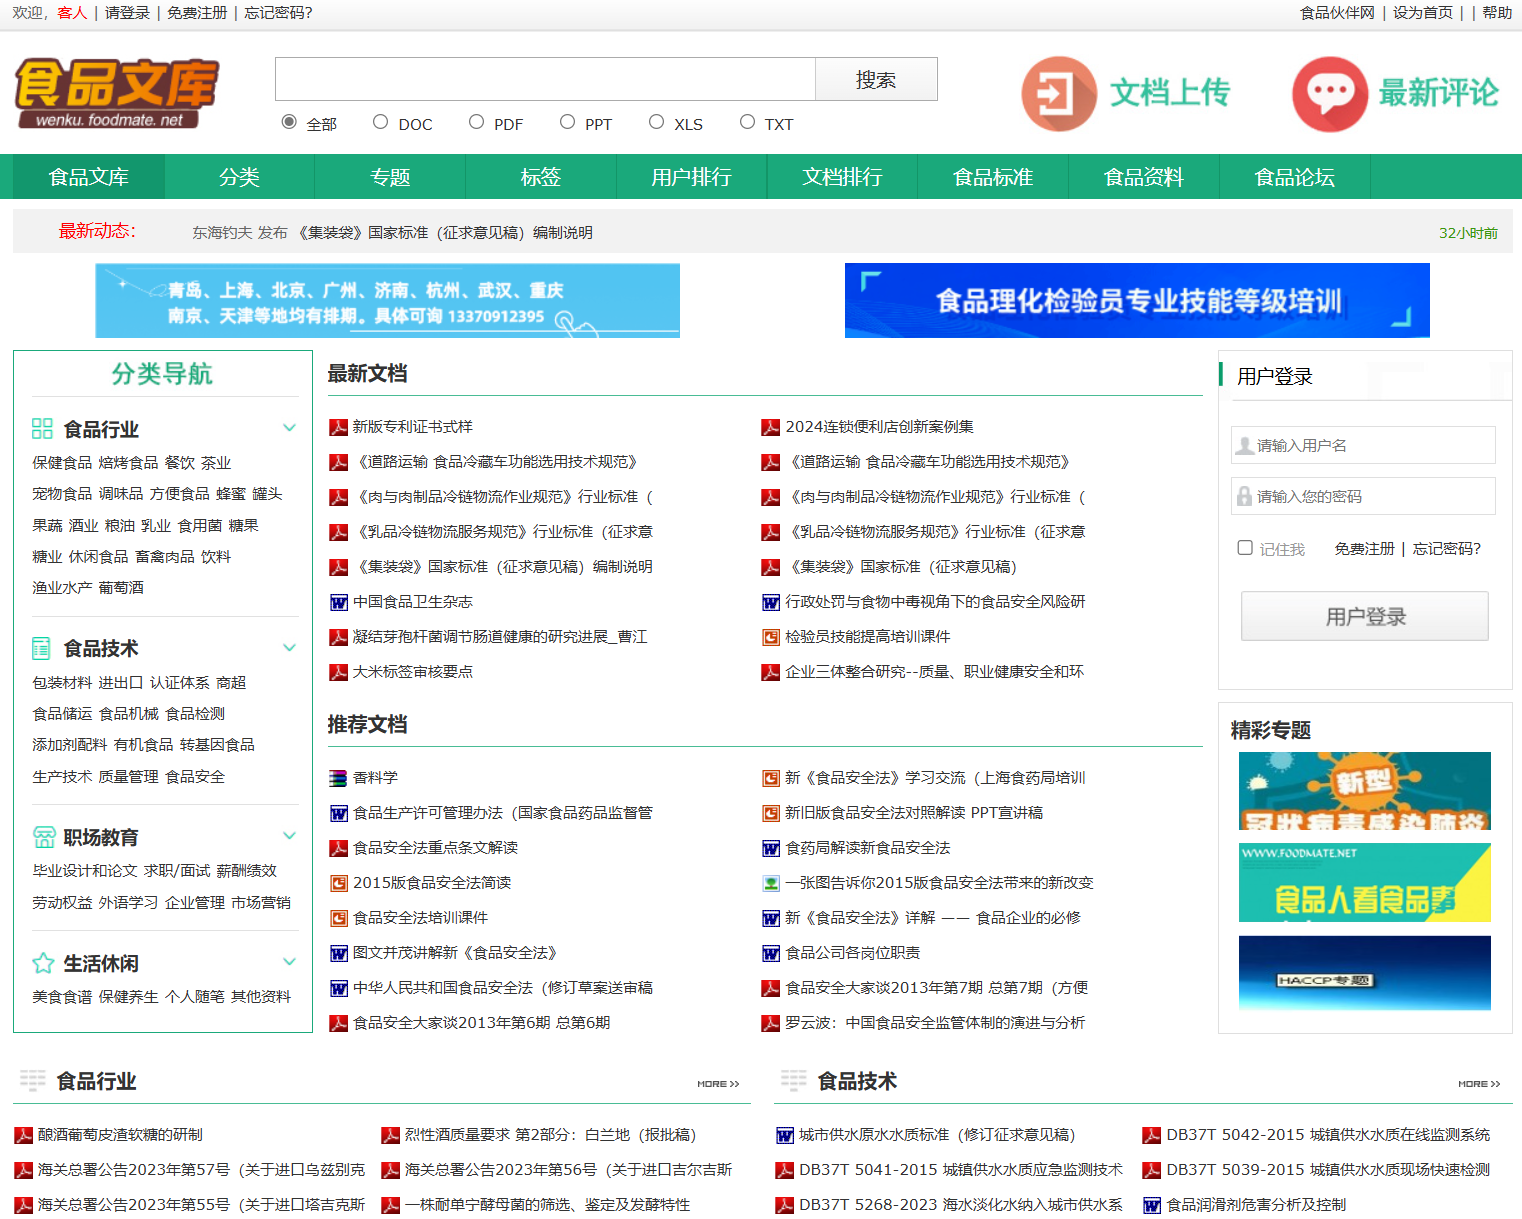Open the 免费注册 link in the top bar
The height and width of the screenshot is (1219, 1522).
tap(197, 13)
